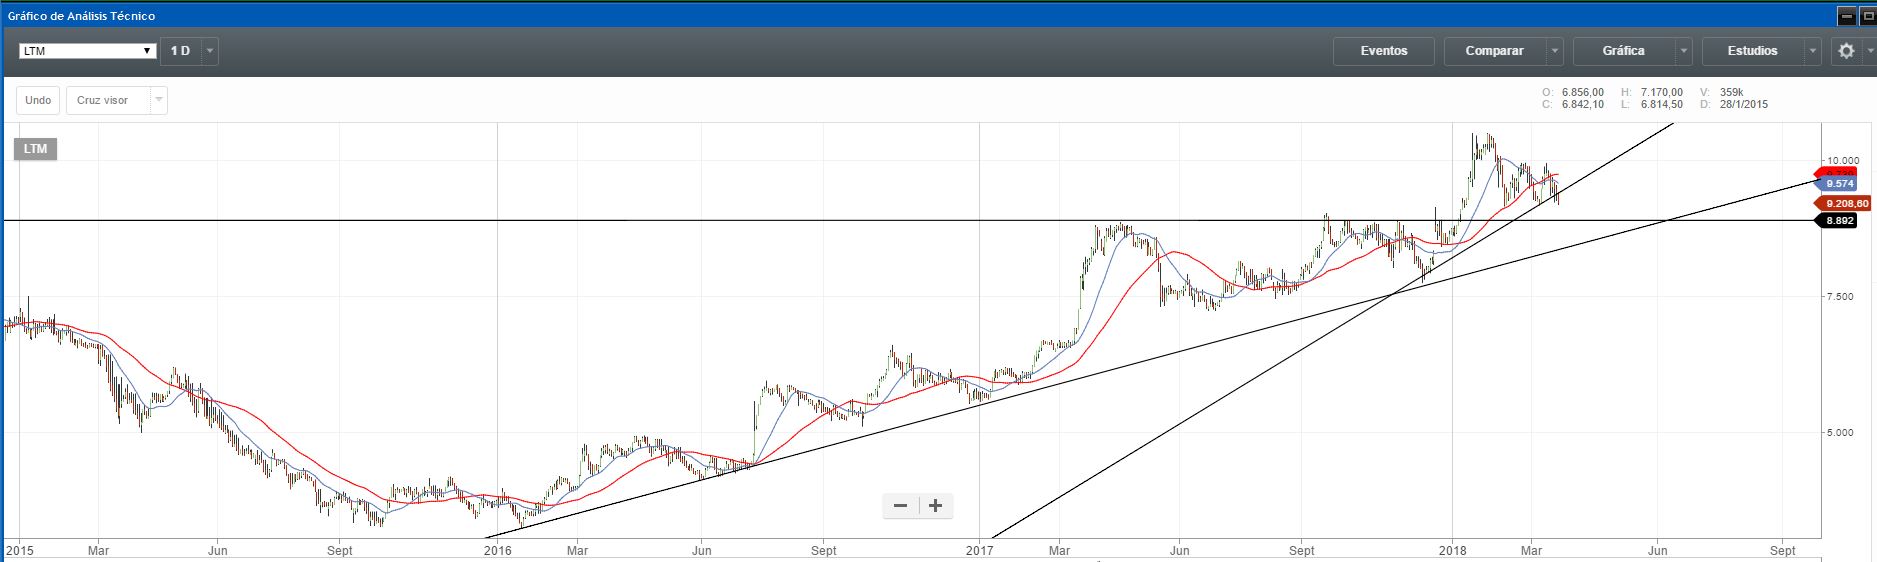Viewport: 1877px width, 562px height.
Task: Click the Undo button
Action: pyautogui.click(x=38, y=100)
